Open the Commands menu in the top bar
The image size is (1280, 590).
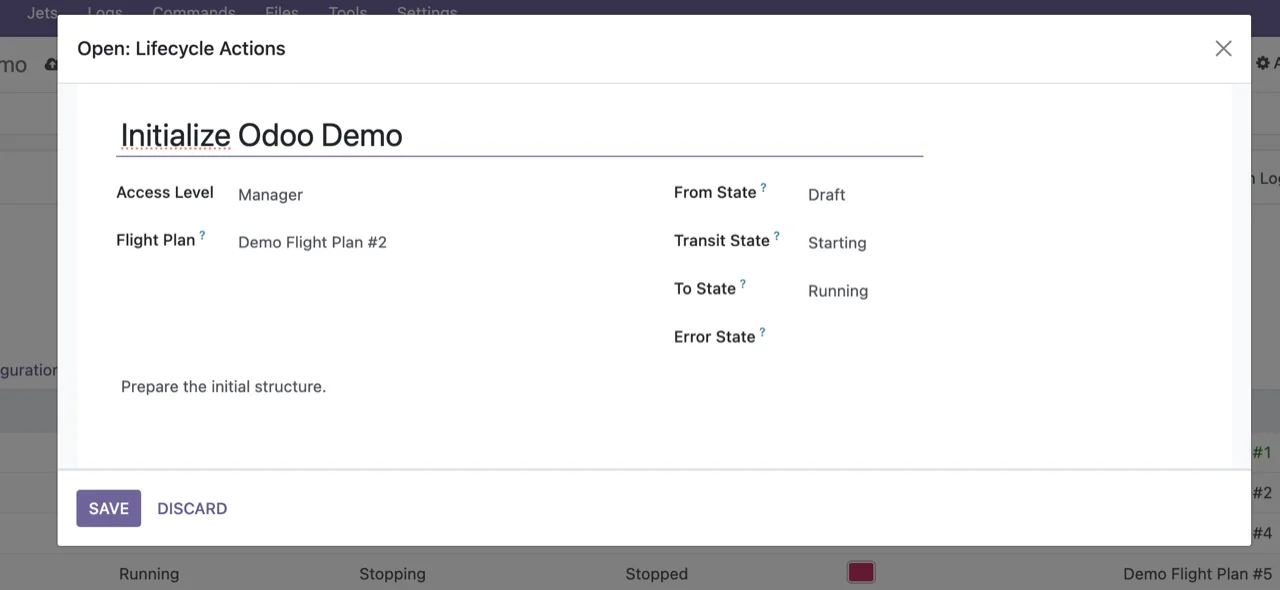[194, 12]
